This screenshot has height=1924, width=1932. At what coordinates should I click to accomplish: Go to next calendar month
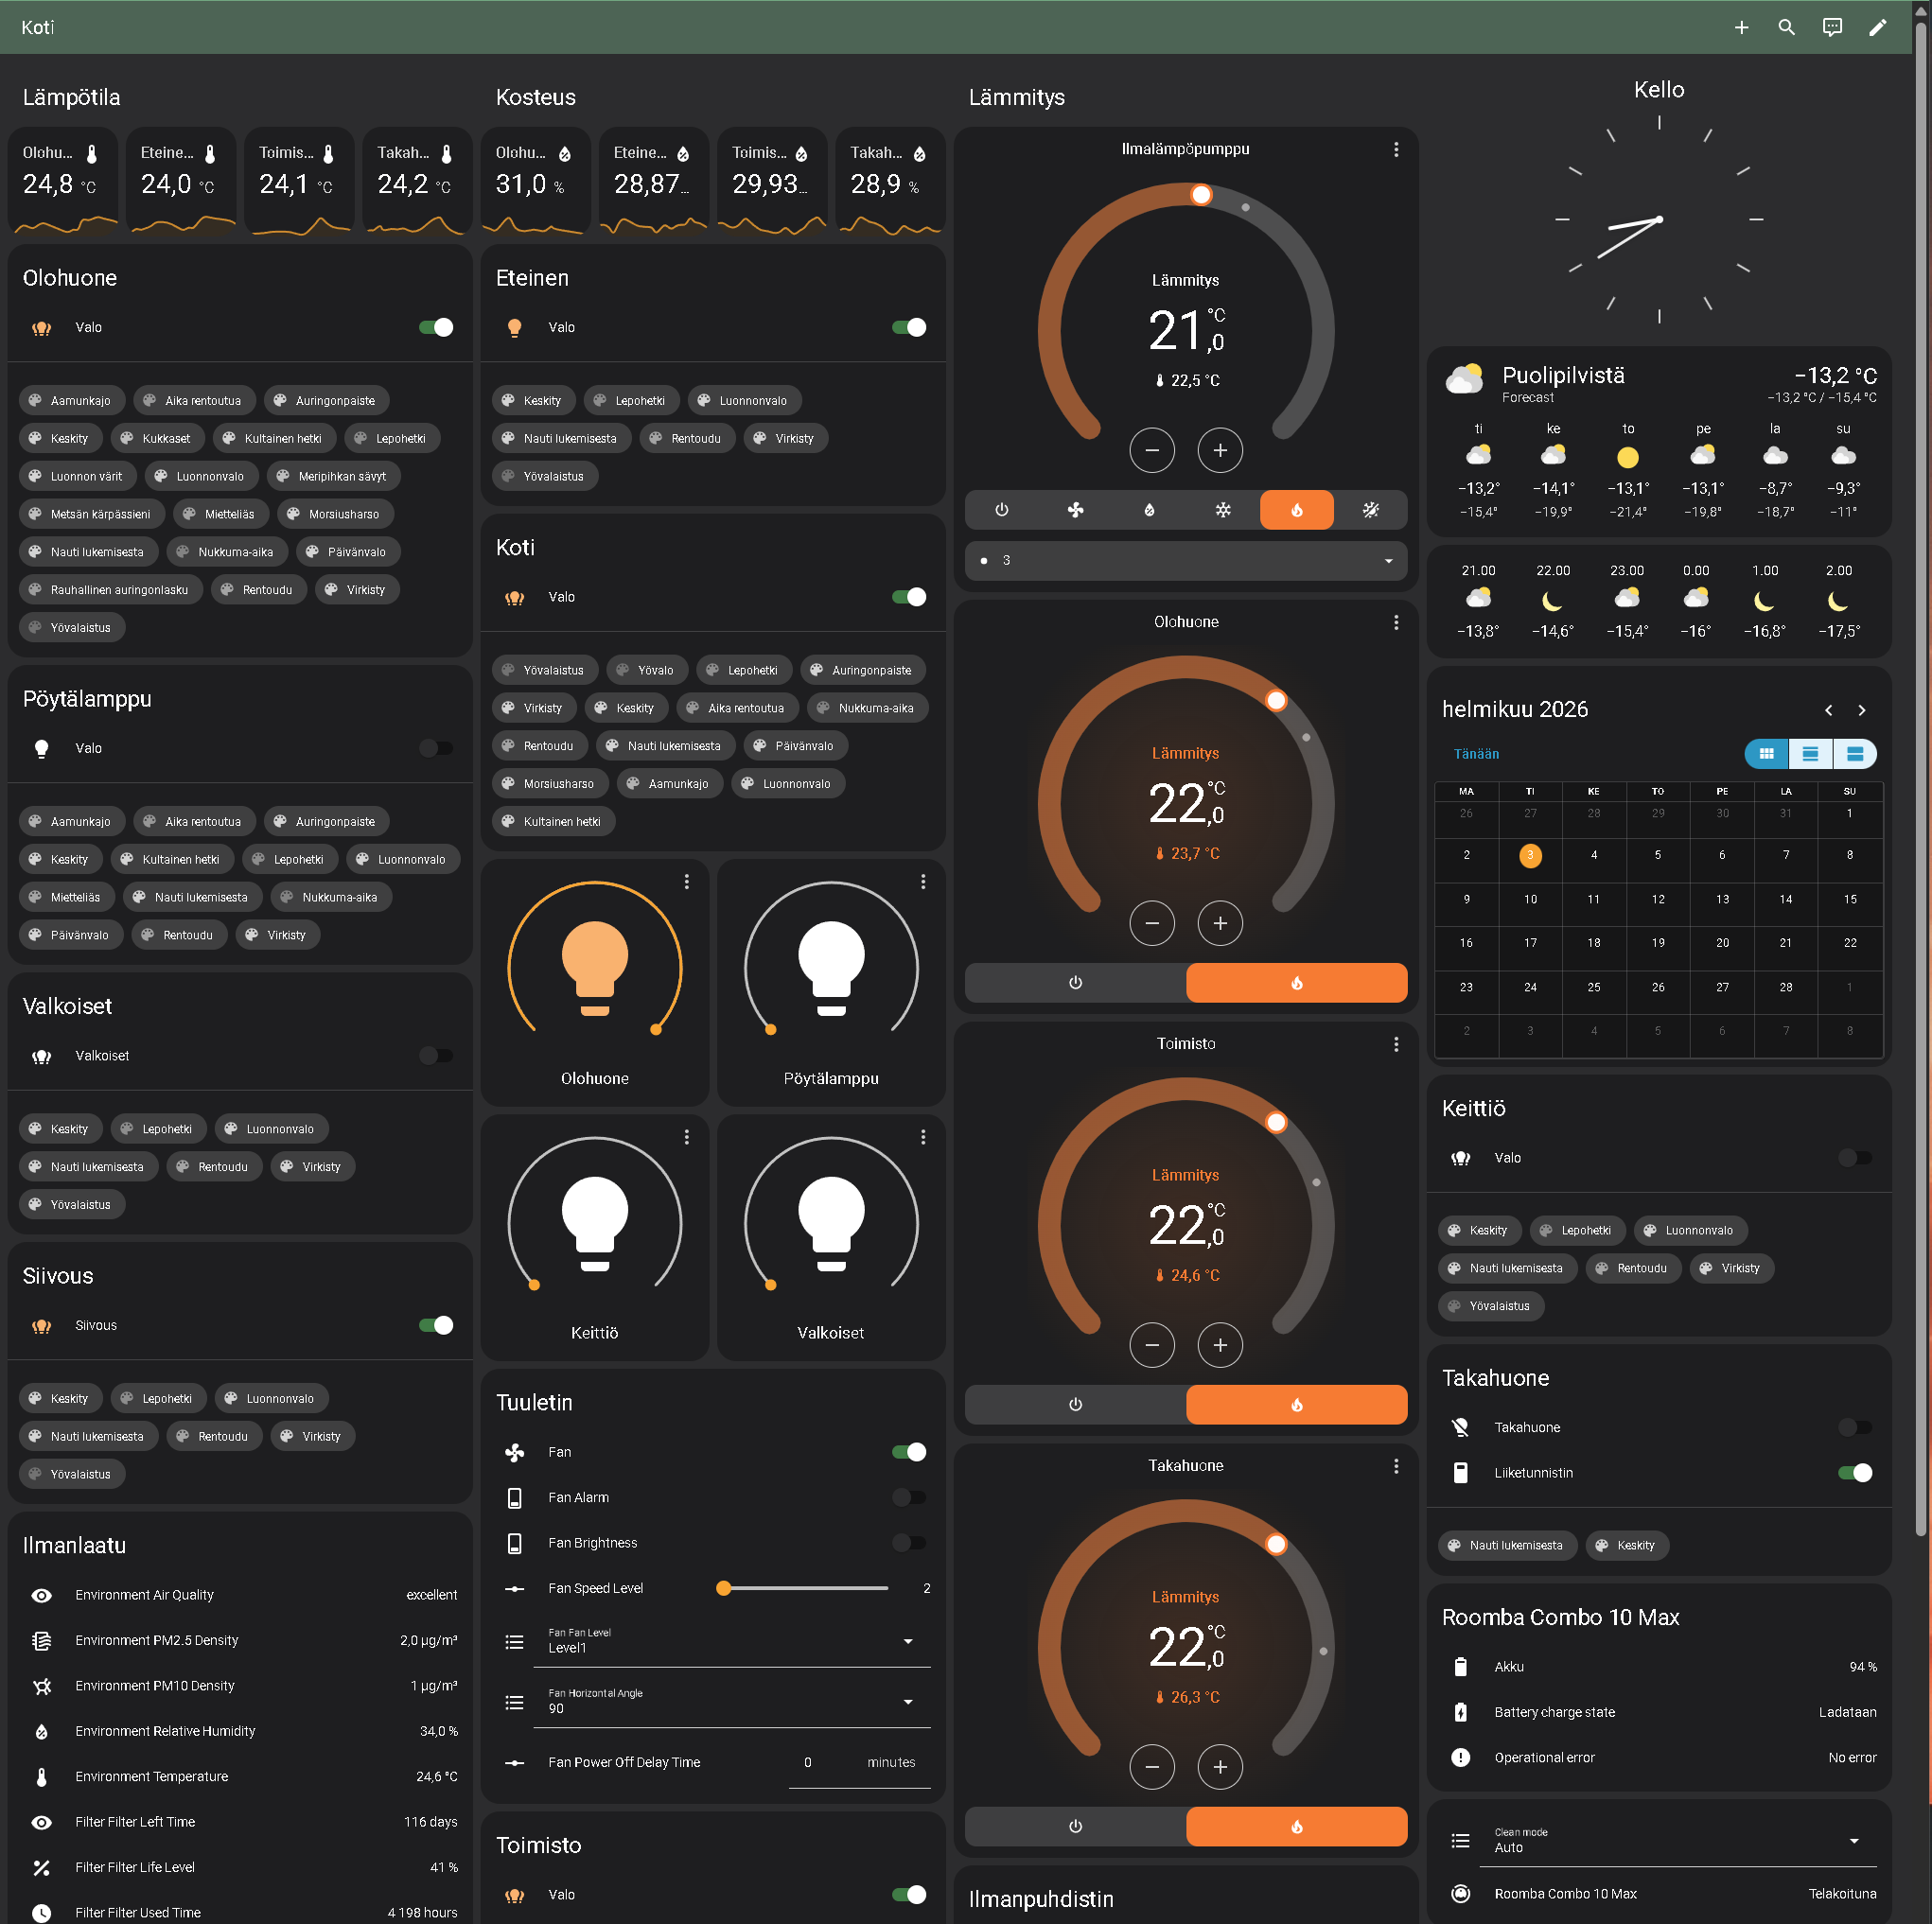click(x=1861, y=710)
